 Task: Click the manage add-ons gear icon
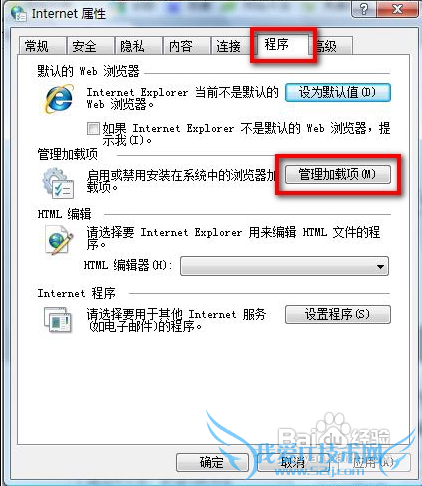pyautogui.click(x=58, y=183)
